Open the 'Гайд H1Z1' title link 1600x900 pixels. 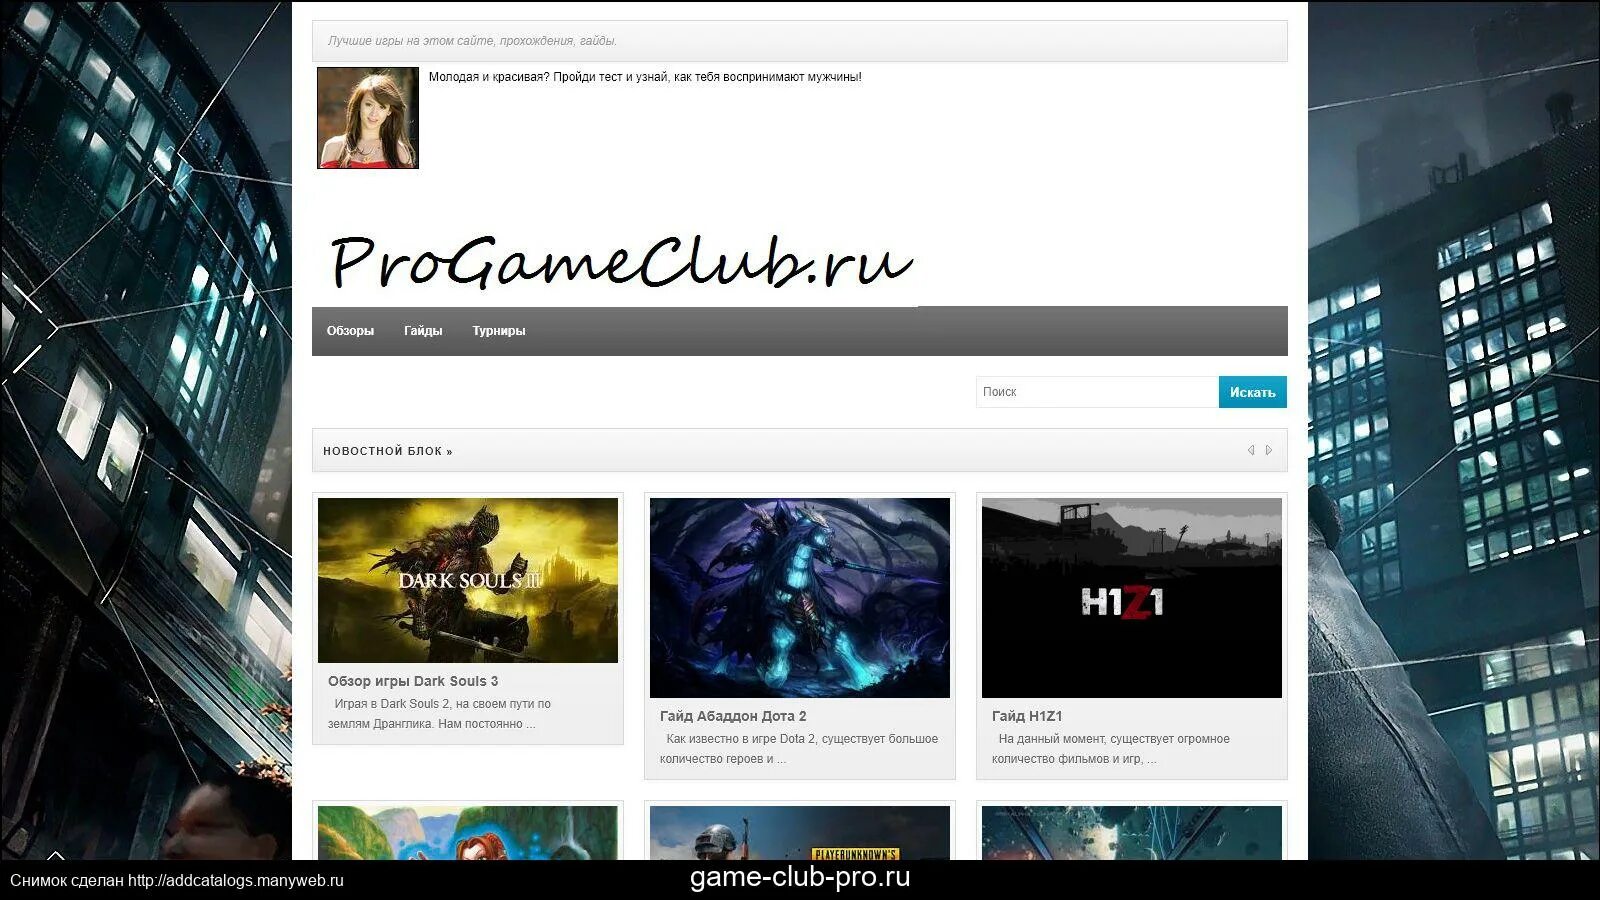1027,716
